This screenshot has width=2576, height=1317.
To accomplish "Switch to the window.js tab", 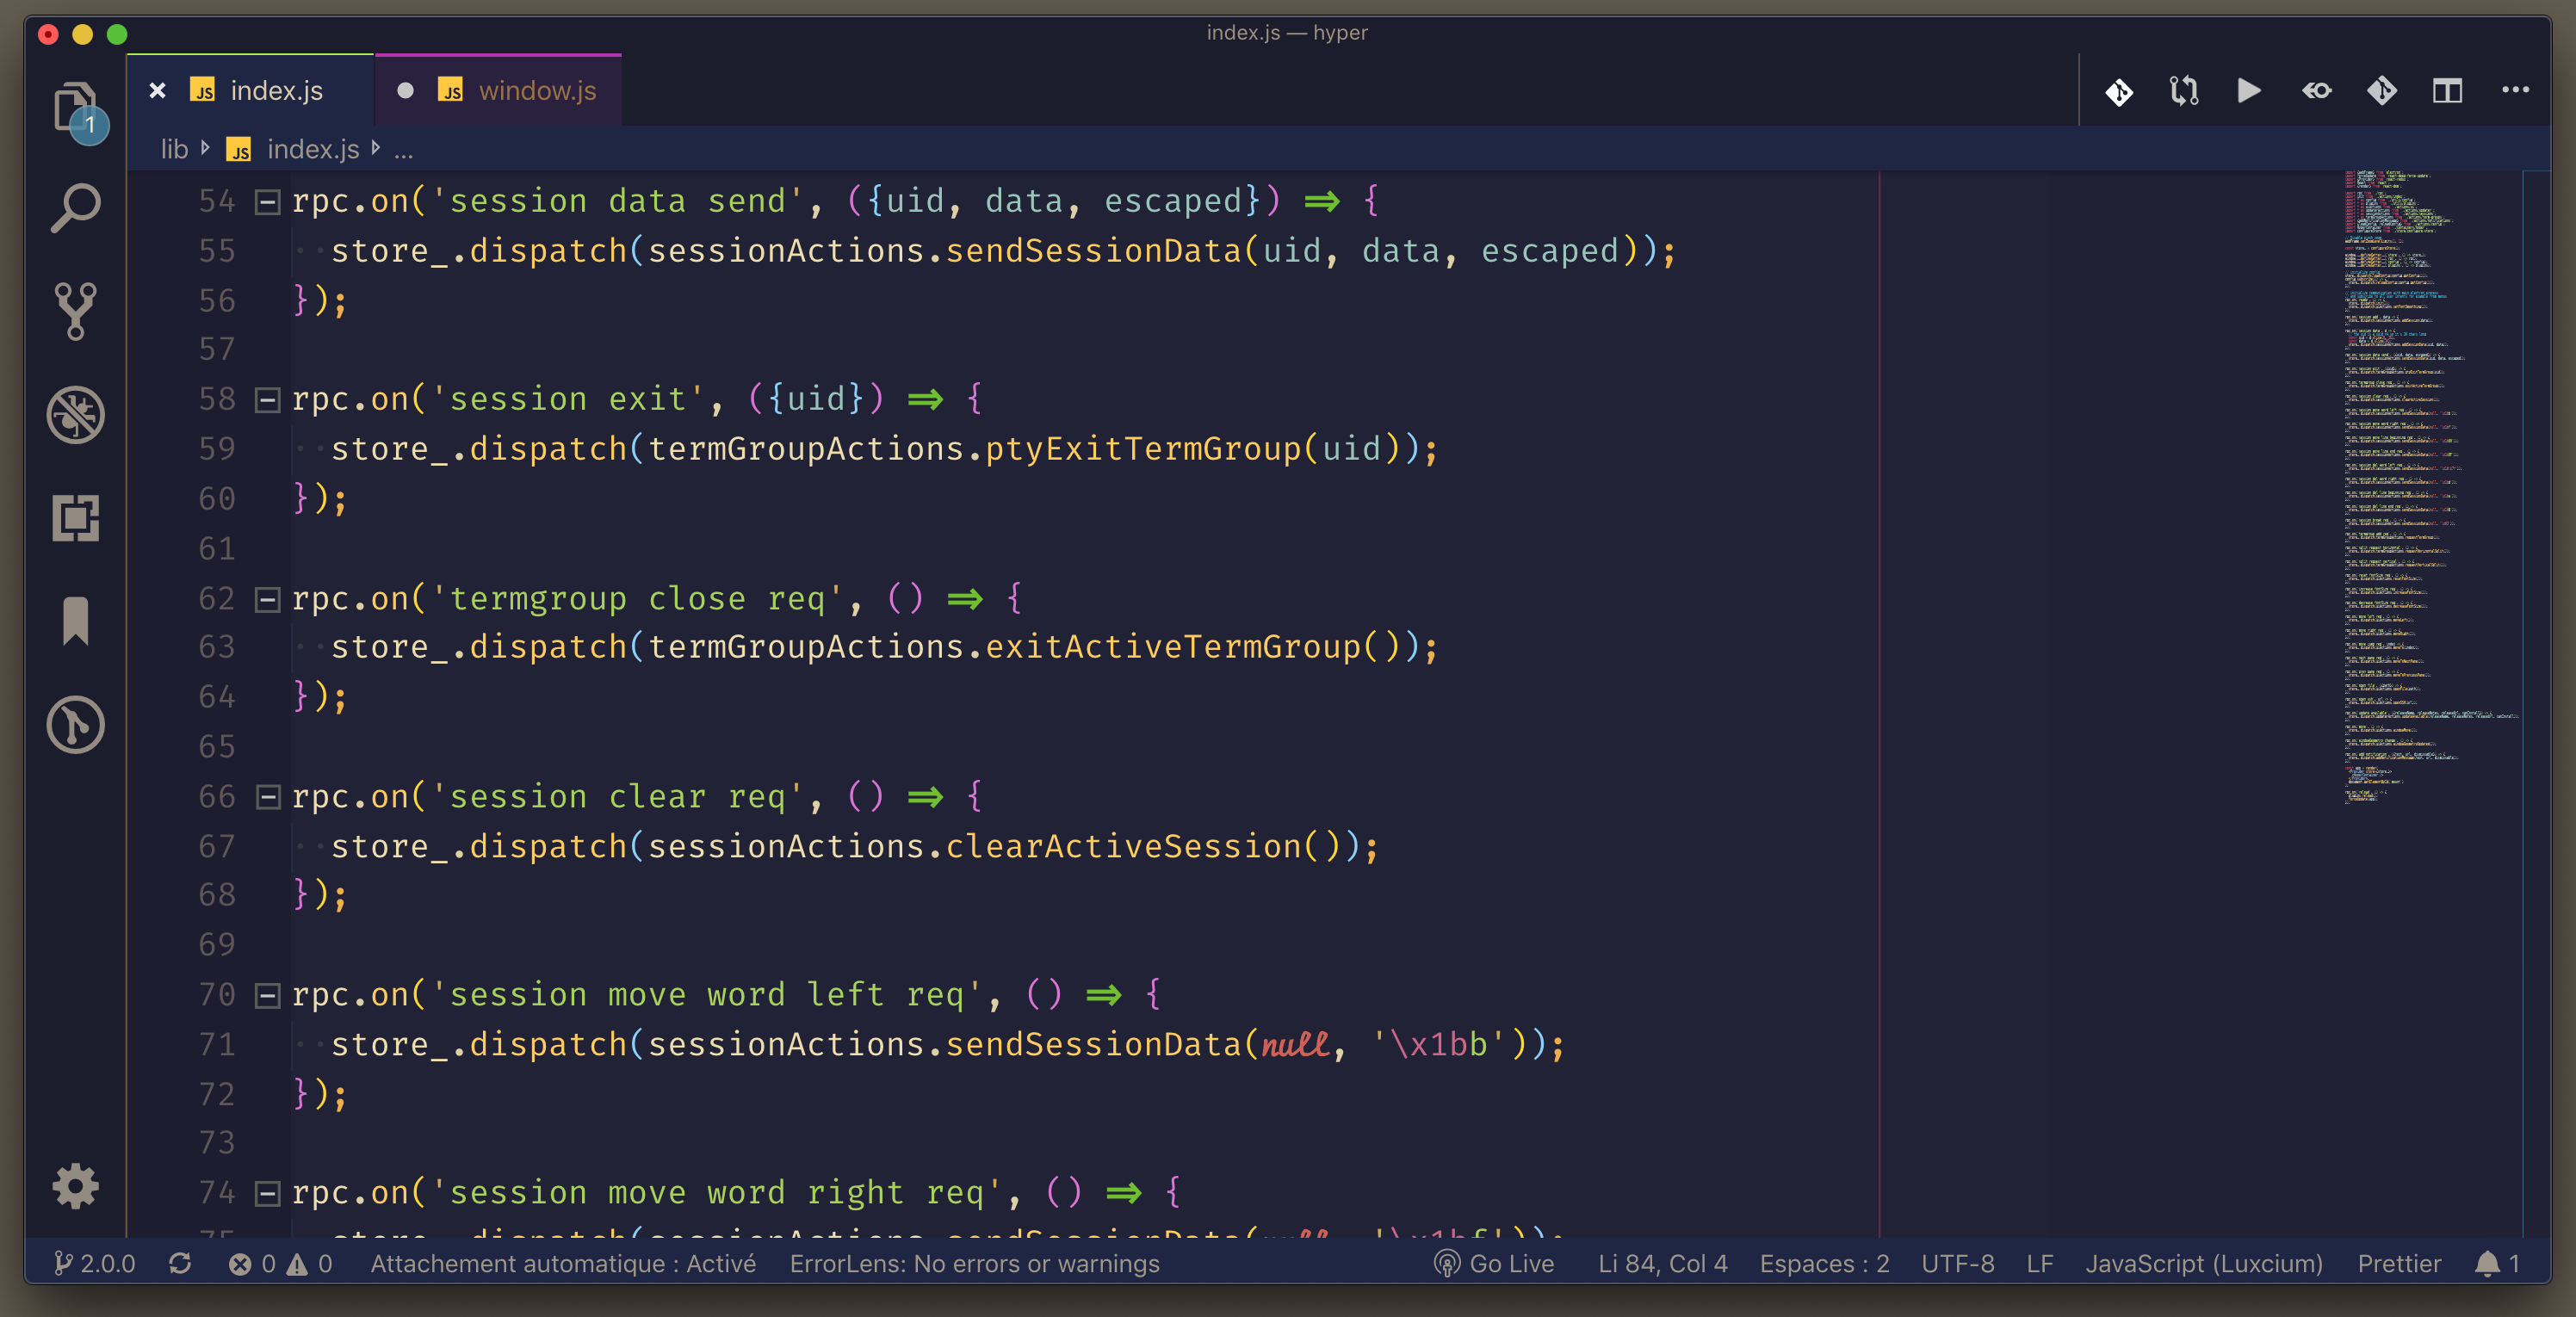I will [536, 91].
